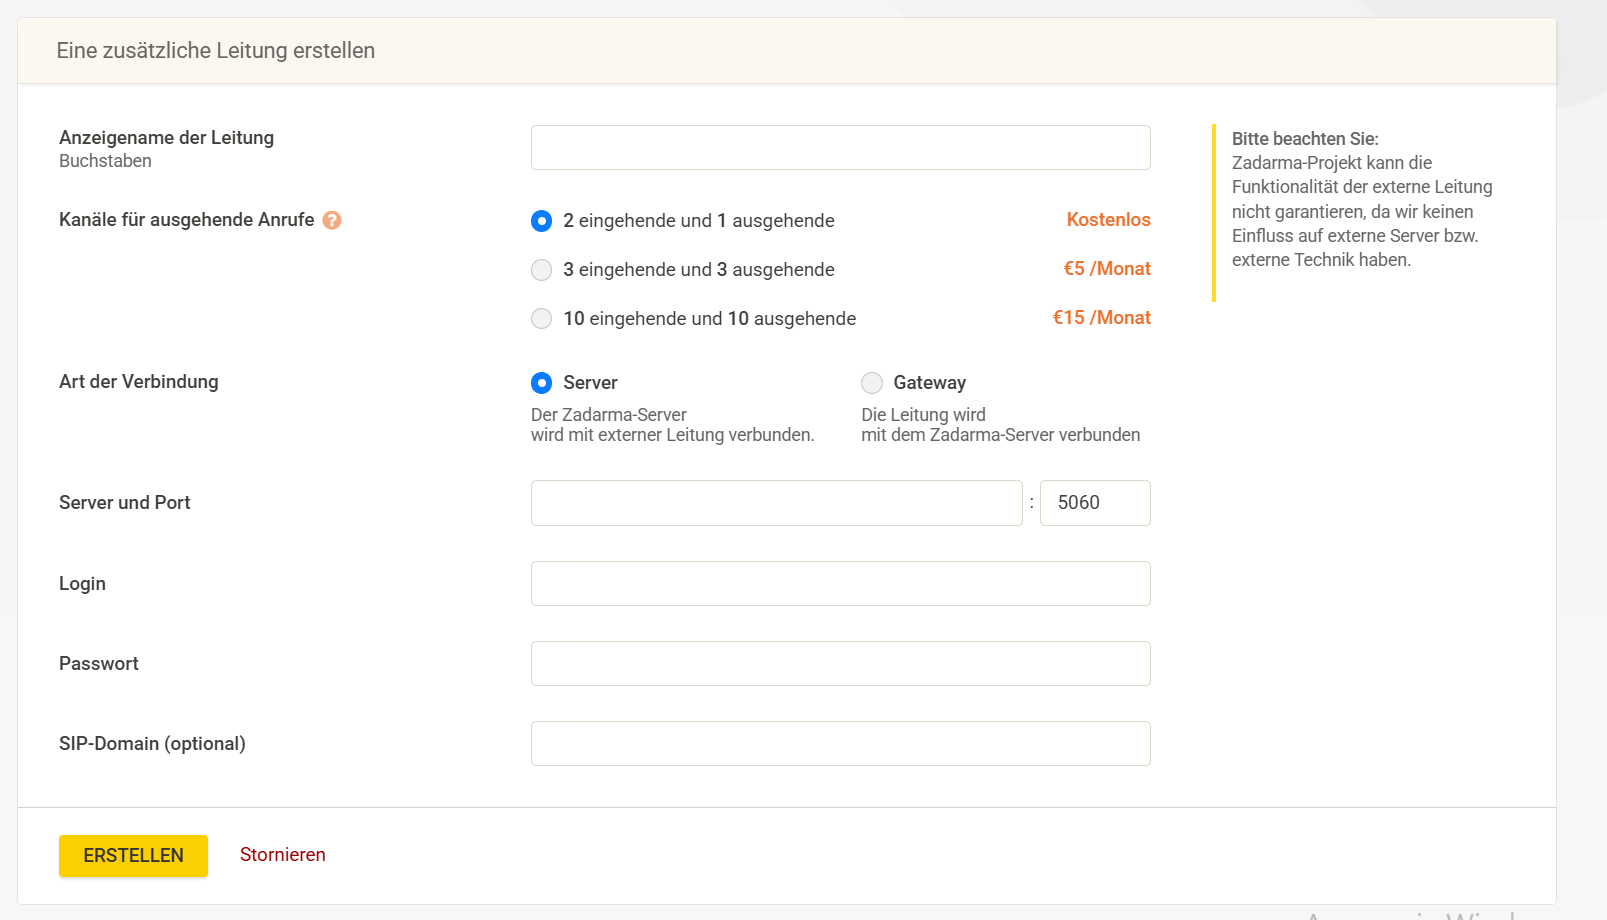Screen dimensions: 1607x920
Task: Click the Stornieren link to cancel
Action: tap(282, 855)
